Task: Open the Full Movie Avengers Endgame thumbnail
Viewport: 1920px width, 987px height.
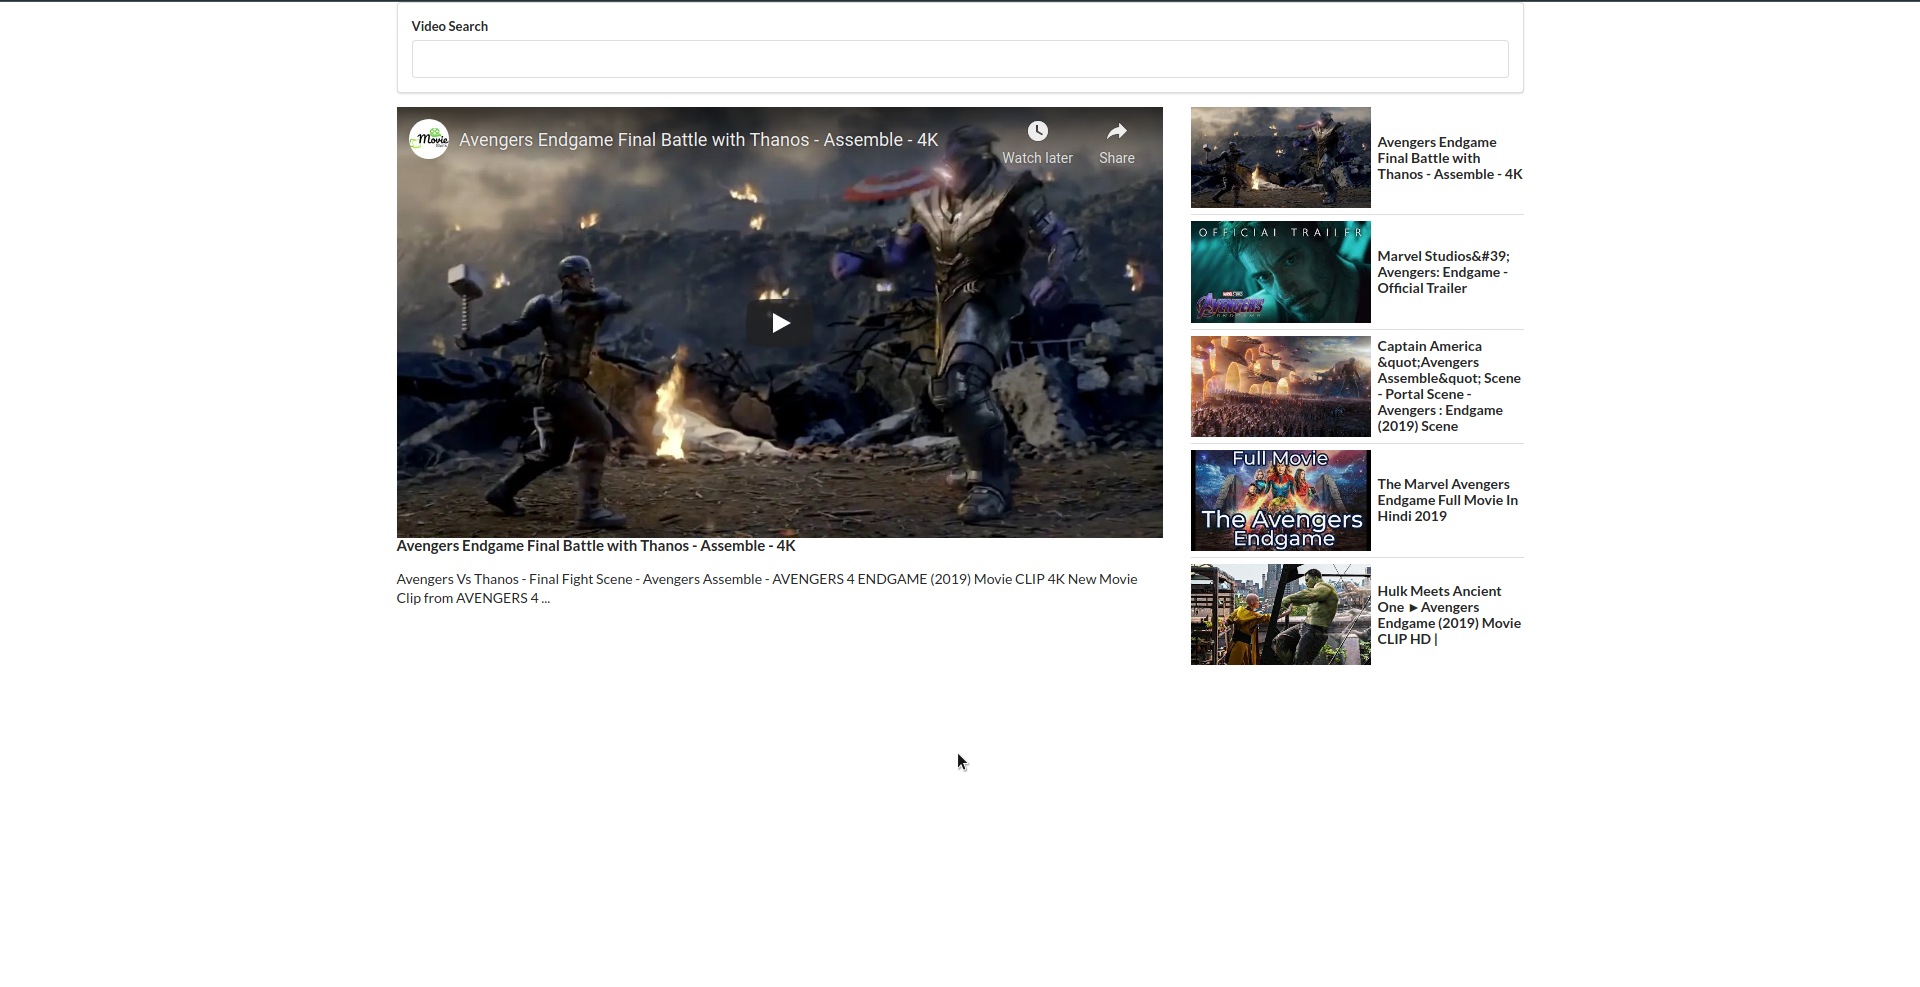Action: click(x=1280, y=500)
